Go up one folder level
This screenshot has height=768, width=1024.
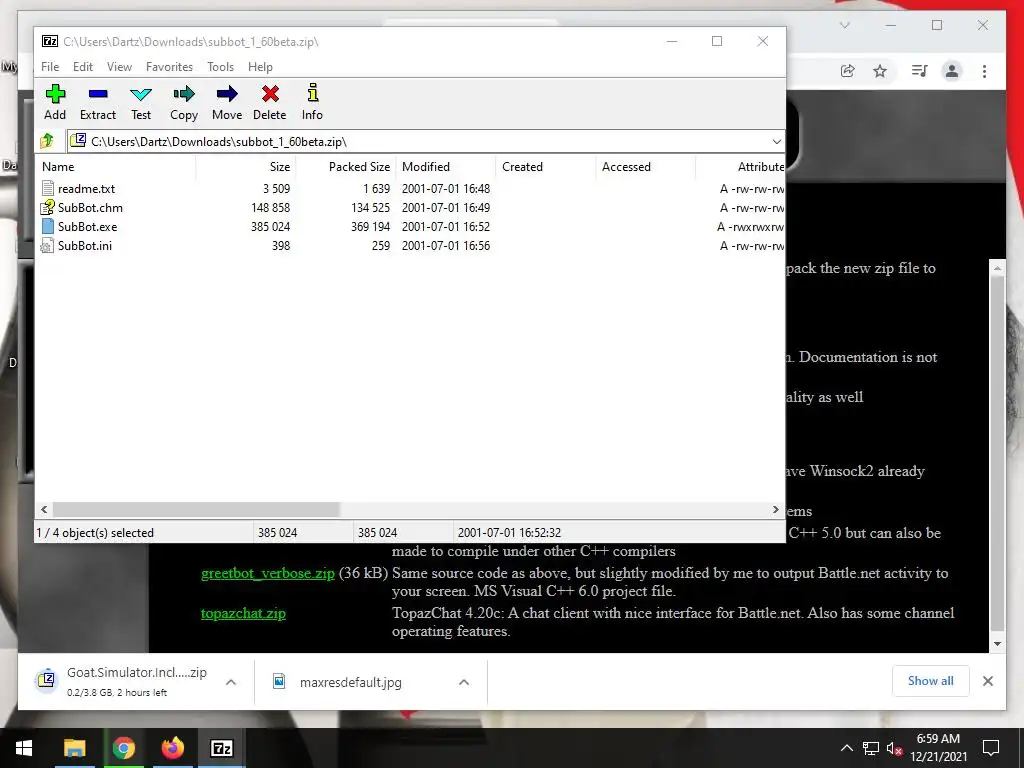47,141
